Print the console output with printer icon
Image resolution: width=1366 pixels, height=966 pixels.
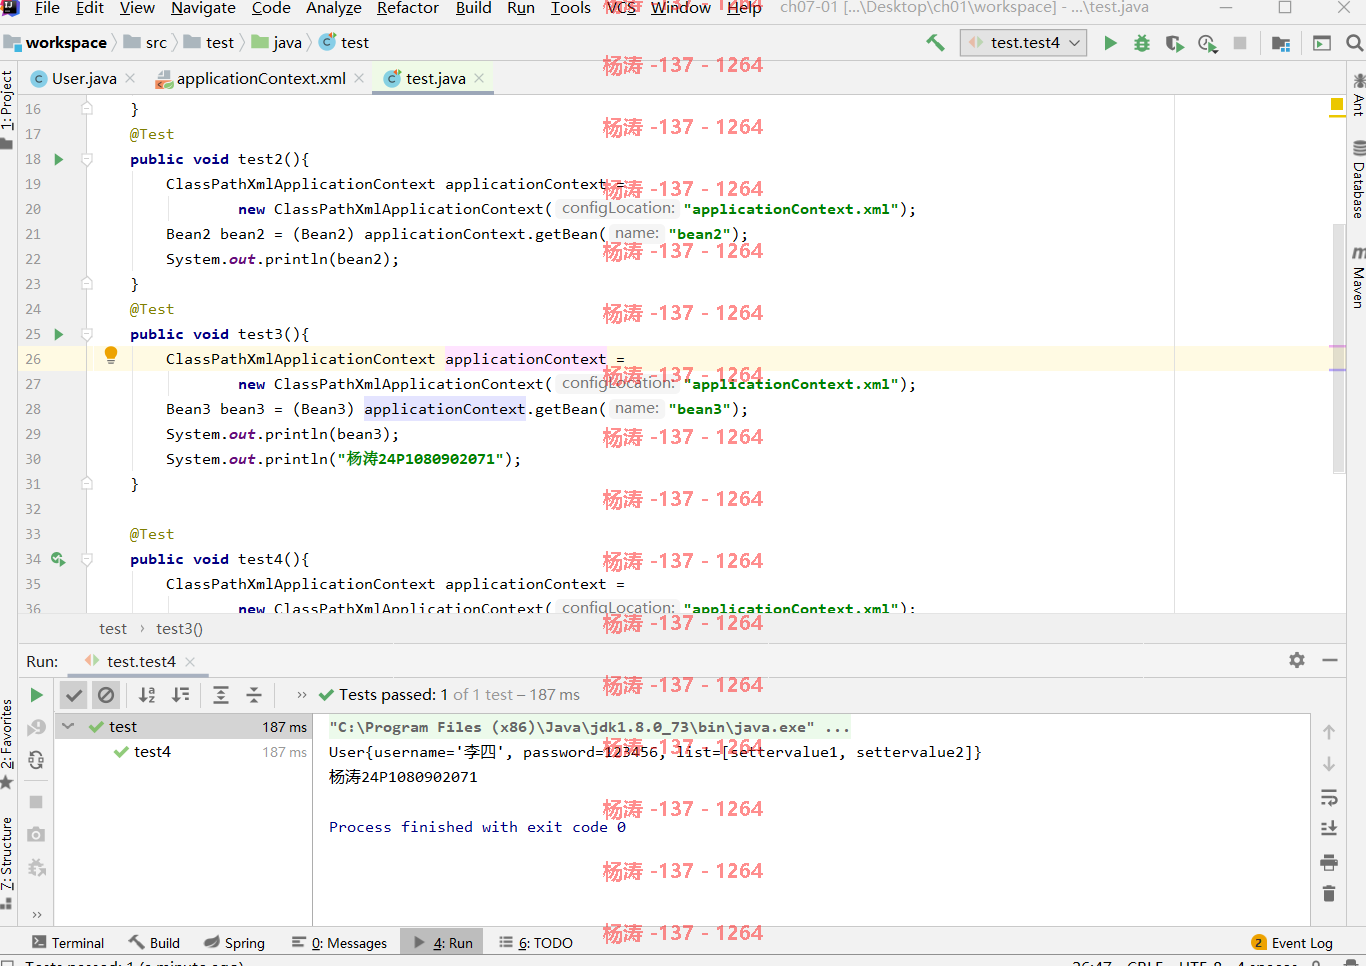(x=1329, y=862)
